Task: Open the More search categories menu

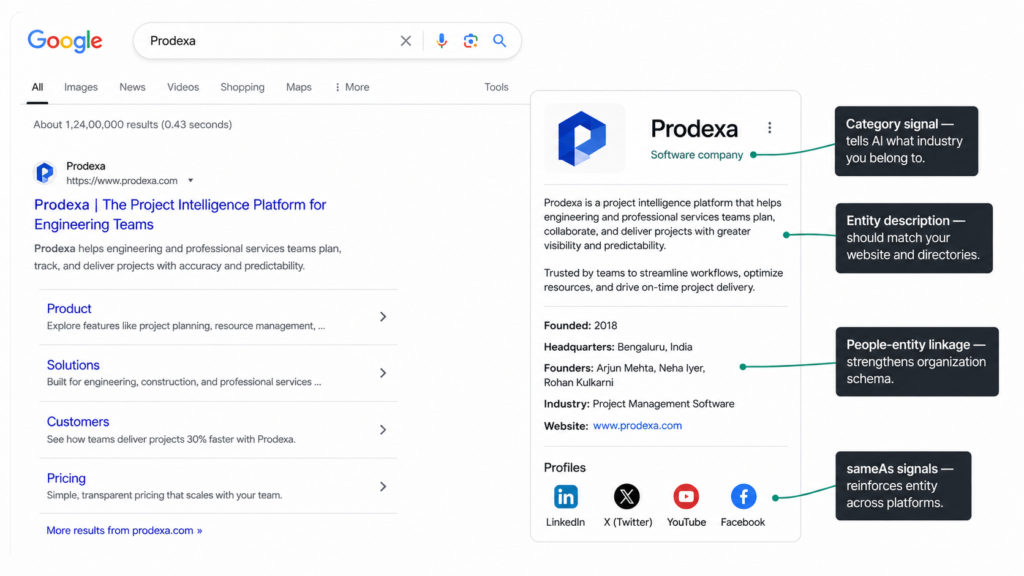Action: [352, 88]
